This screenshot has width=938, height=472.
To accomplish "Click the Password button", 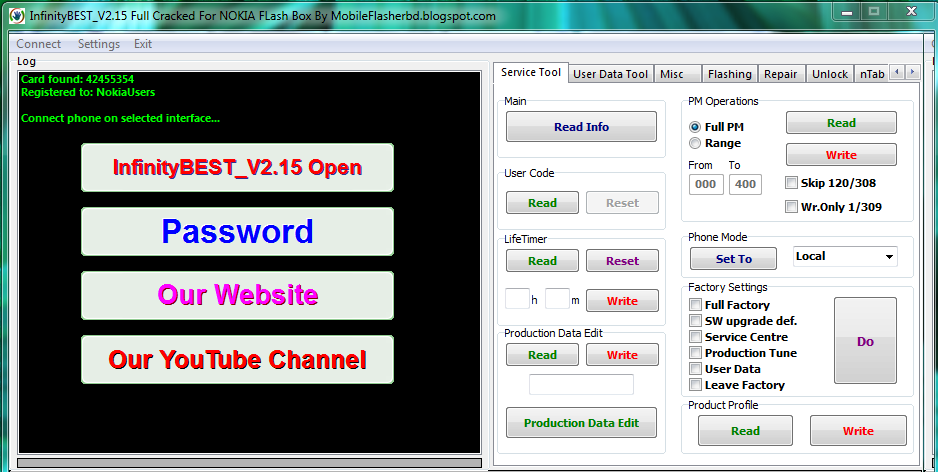I will (x=237, y=232).
